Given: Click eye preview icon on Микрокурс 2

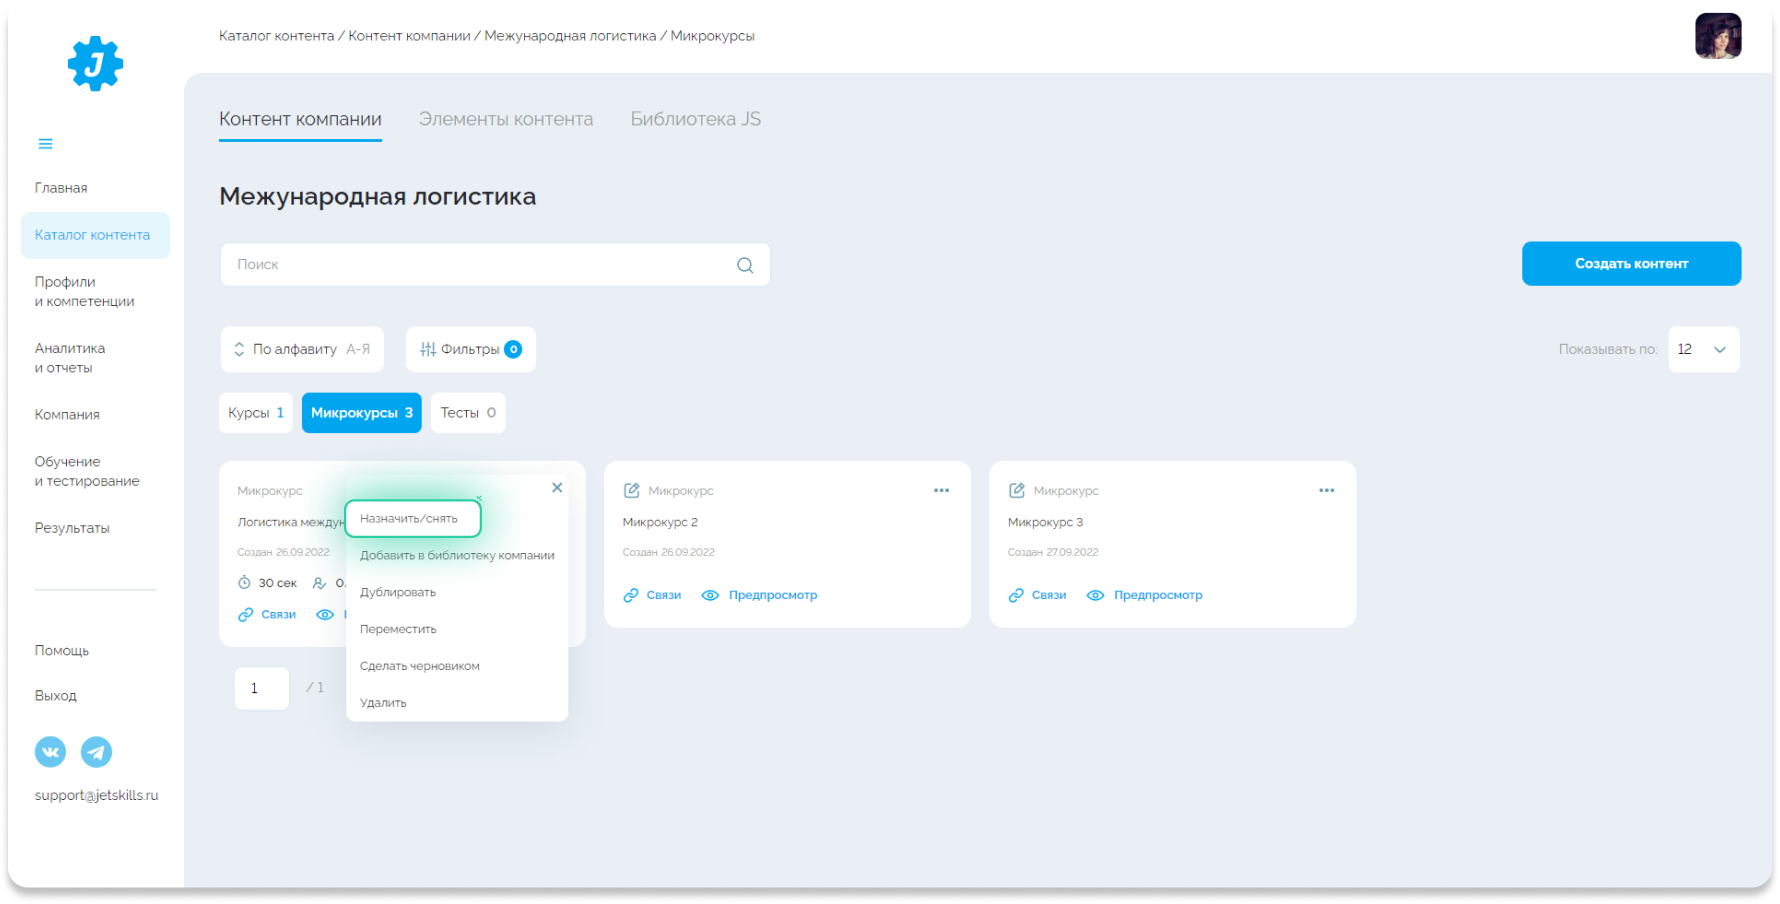Looking at the screenshot, I should (710, 595).
